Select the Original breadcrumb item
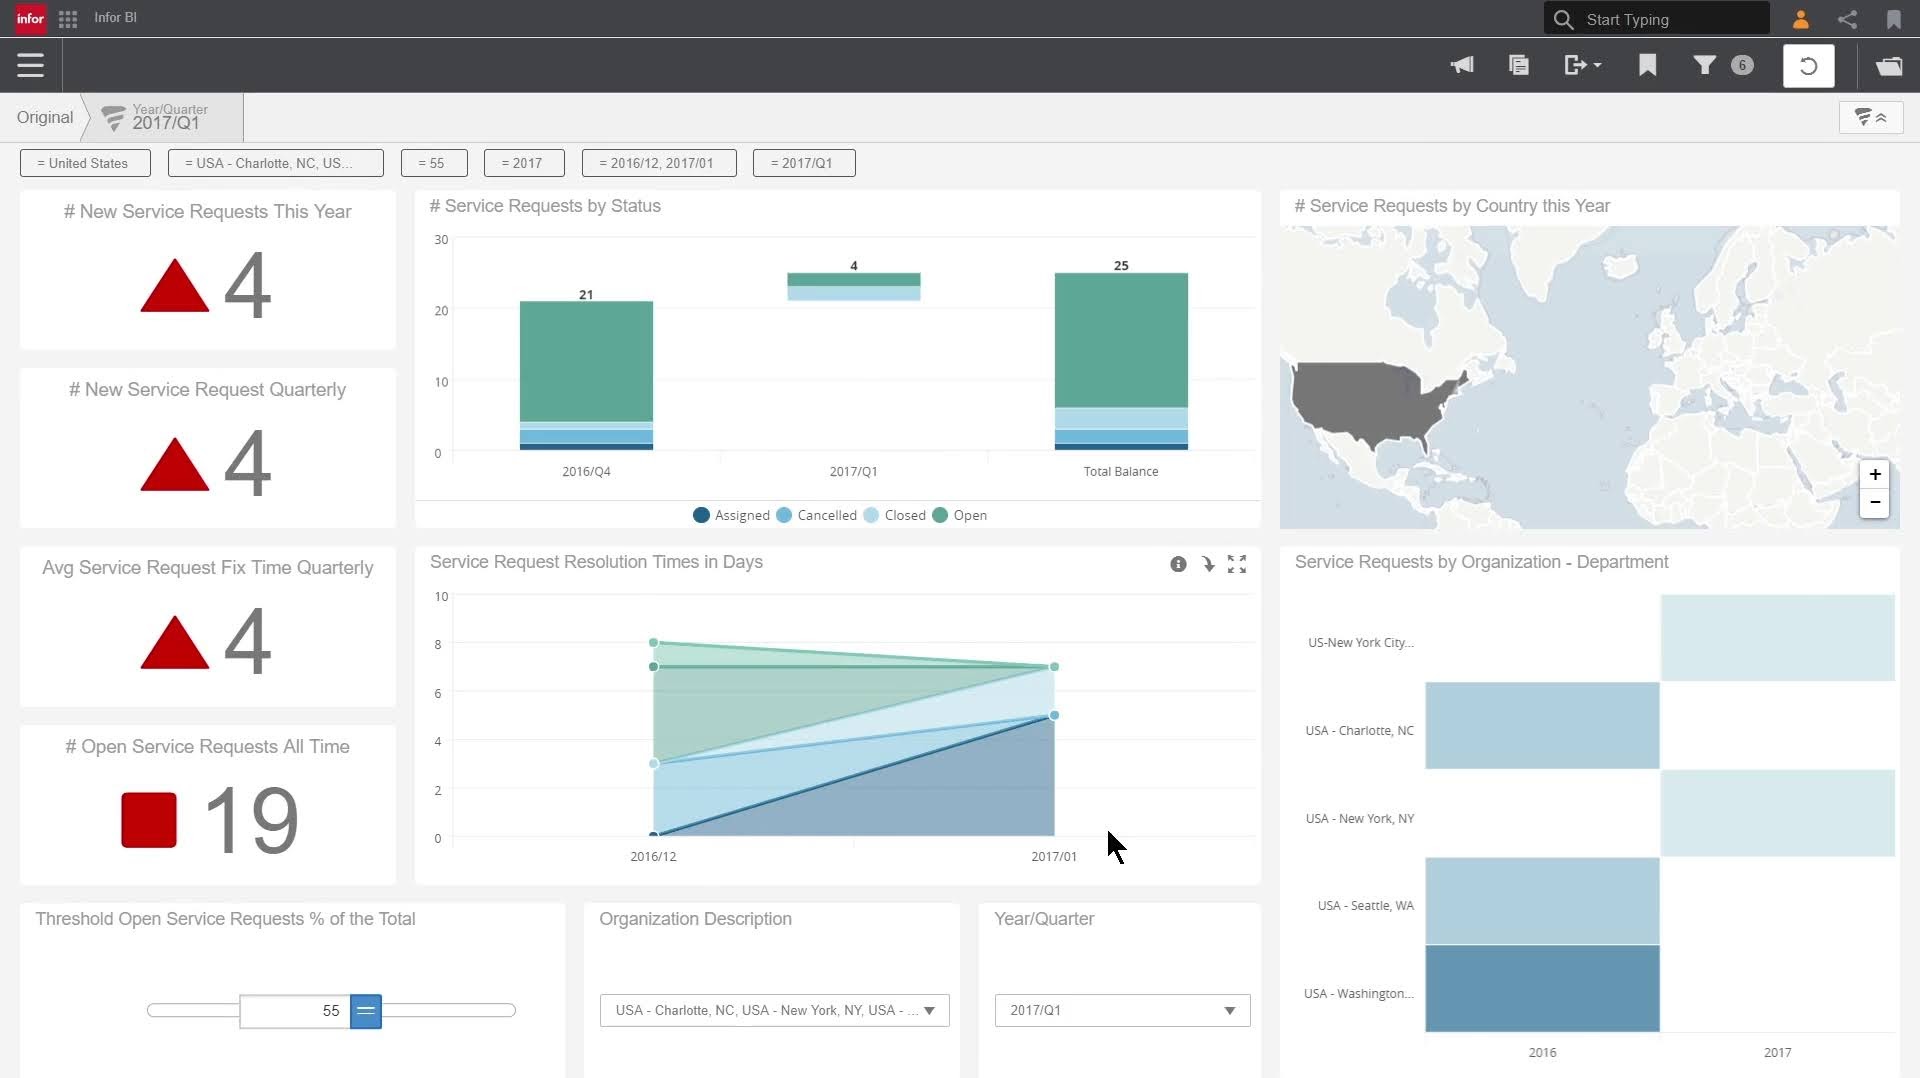Image resolution: width=1920 pixels, height=1078 pixels. [45, 118]
